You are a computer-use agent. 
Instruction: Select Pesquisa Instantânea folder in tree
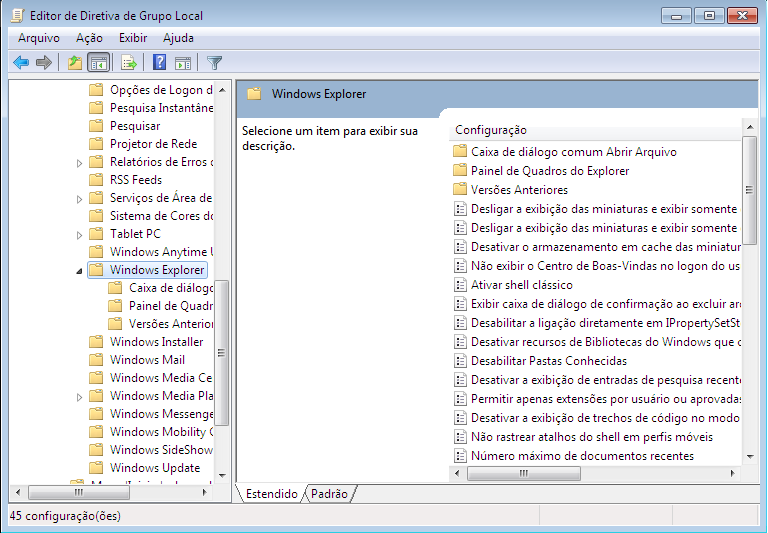(151, 108)
